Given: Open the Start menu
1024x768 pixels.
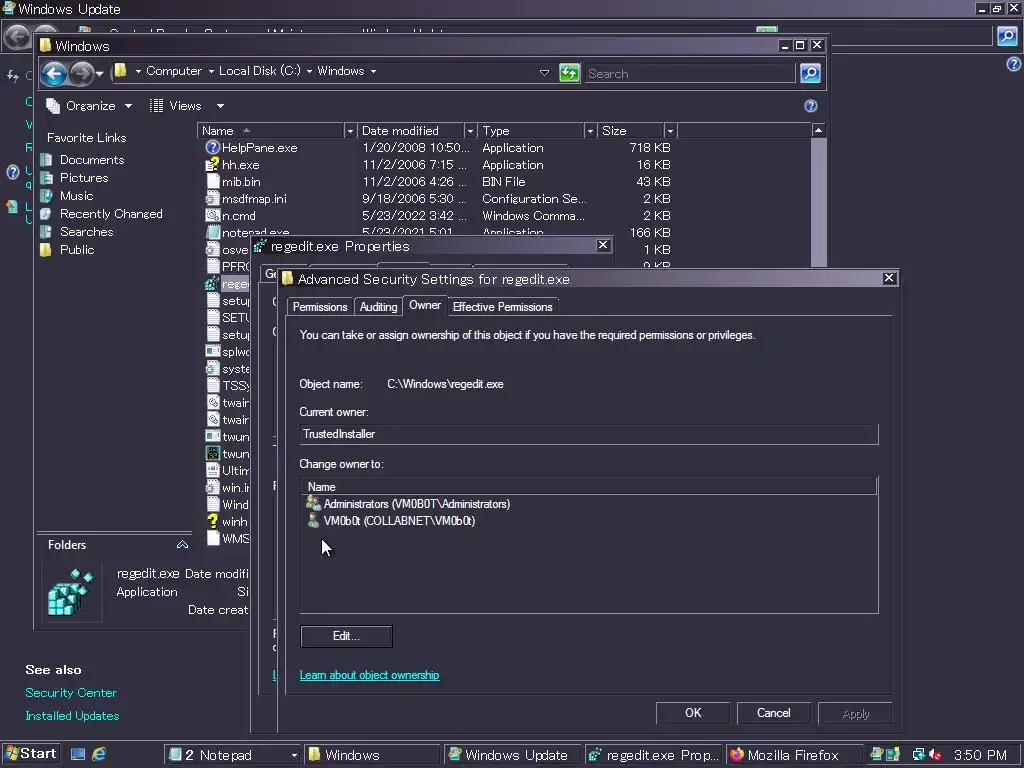Looking at the screenshot, I should click(x=31, y=754).
